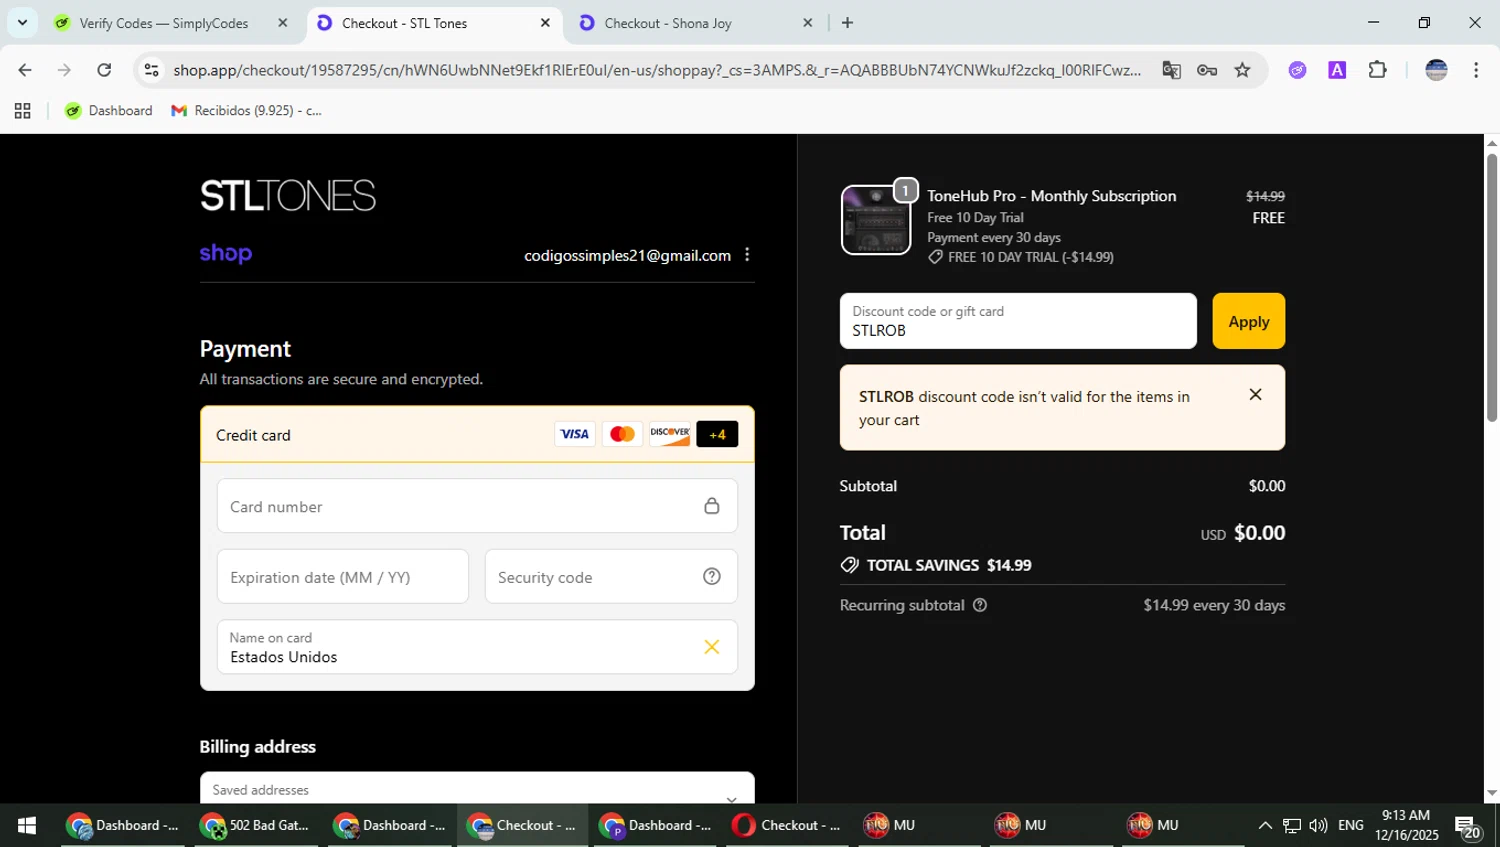Click the ENG language indicator
The image size is (1500, 847).
click(x=1350, y=825)
